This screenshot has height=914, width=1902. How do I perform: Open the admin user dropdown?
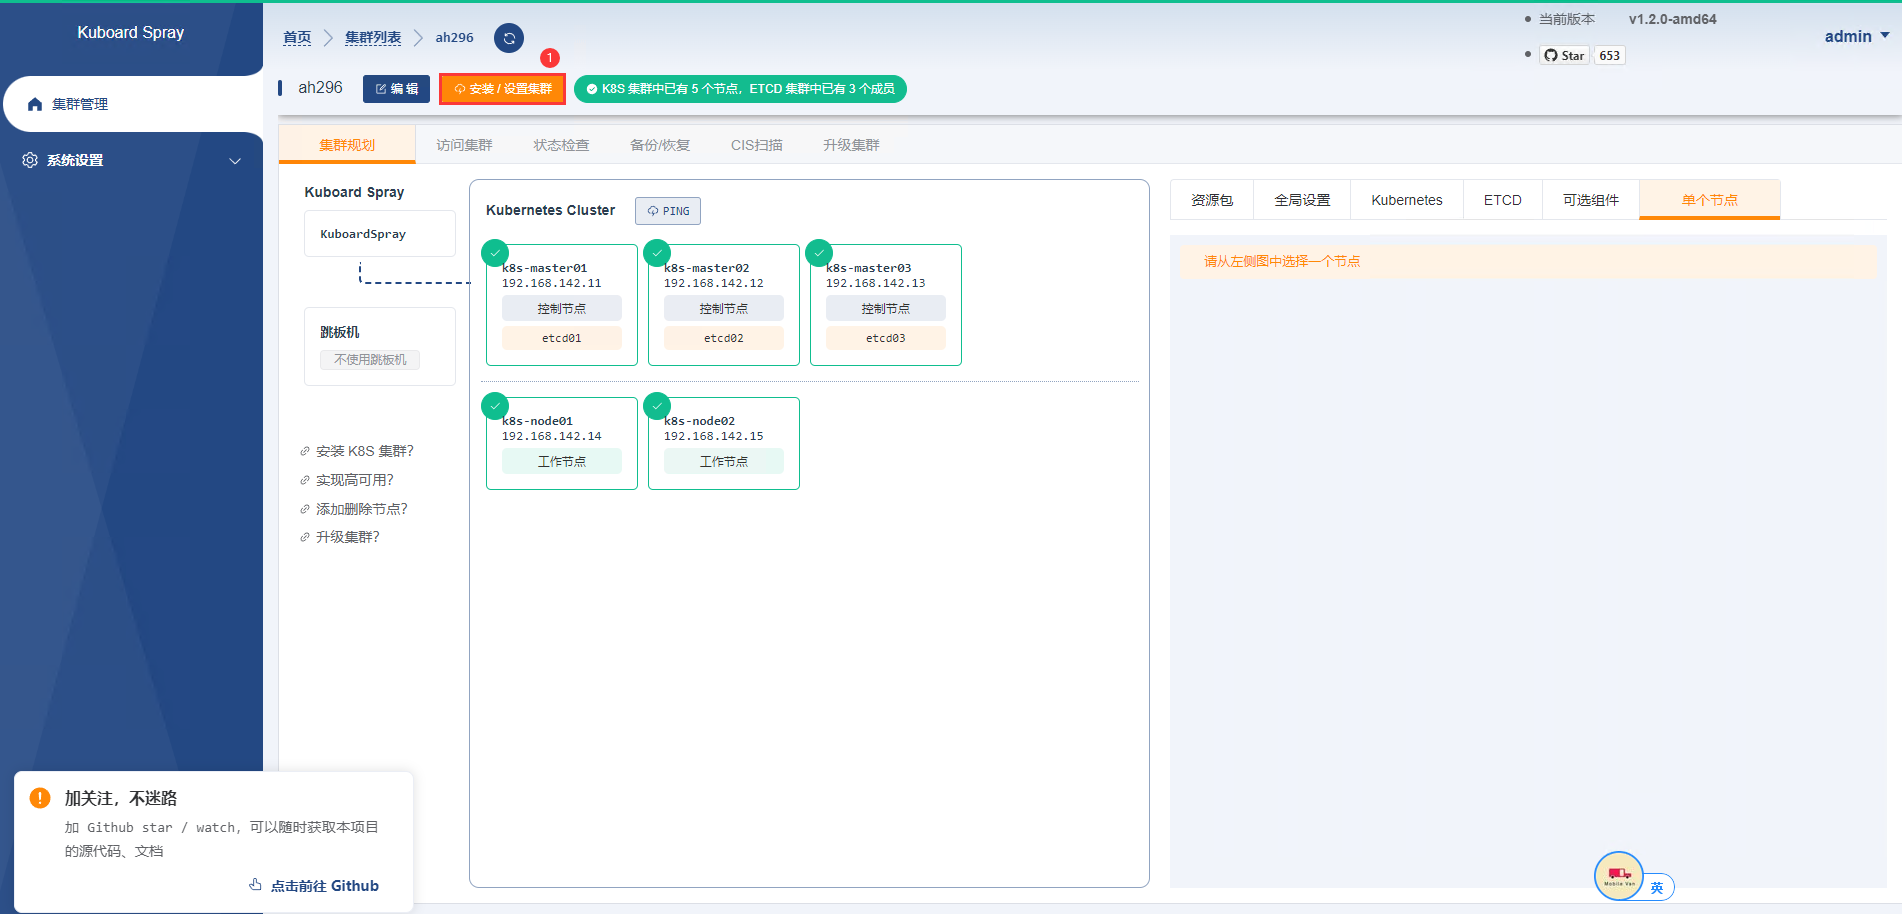point(1857,36)
